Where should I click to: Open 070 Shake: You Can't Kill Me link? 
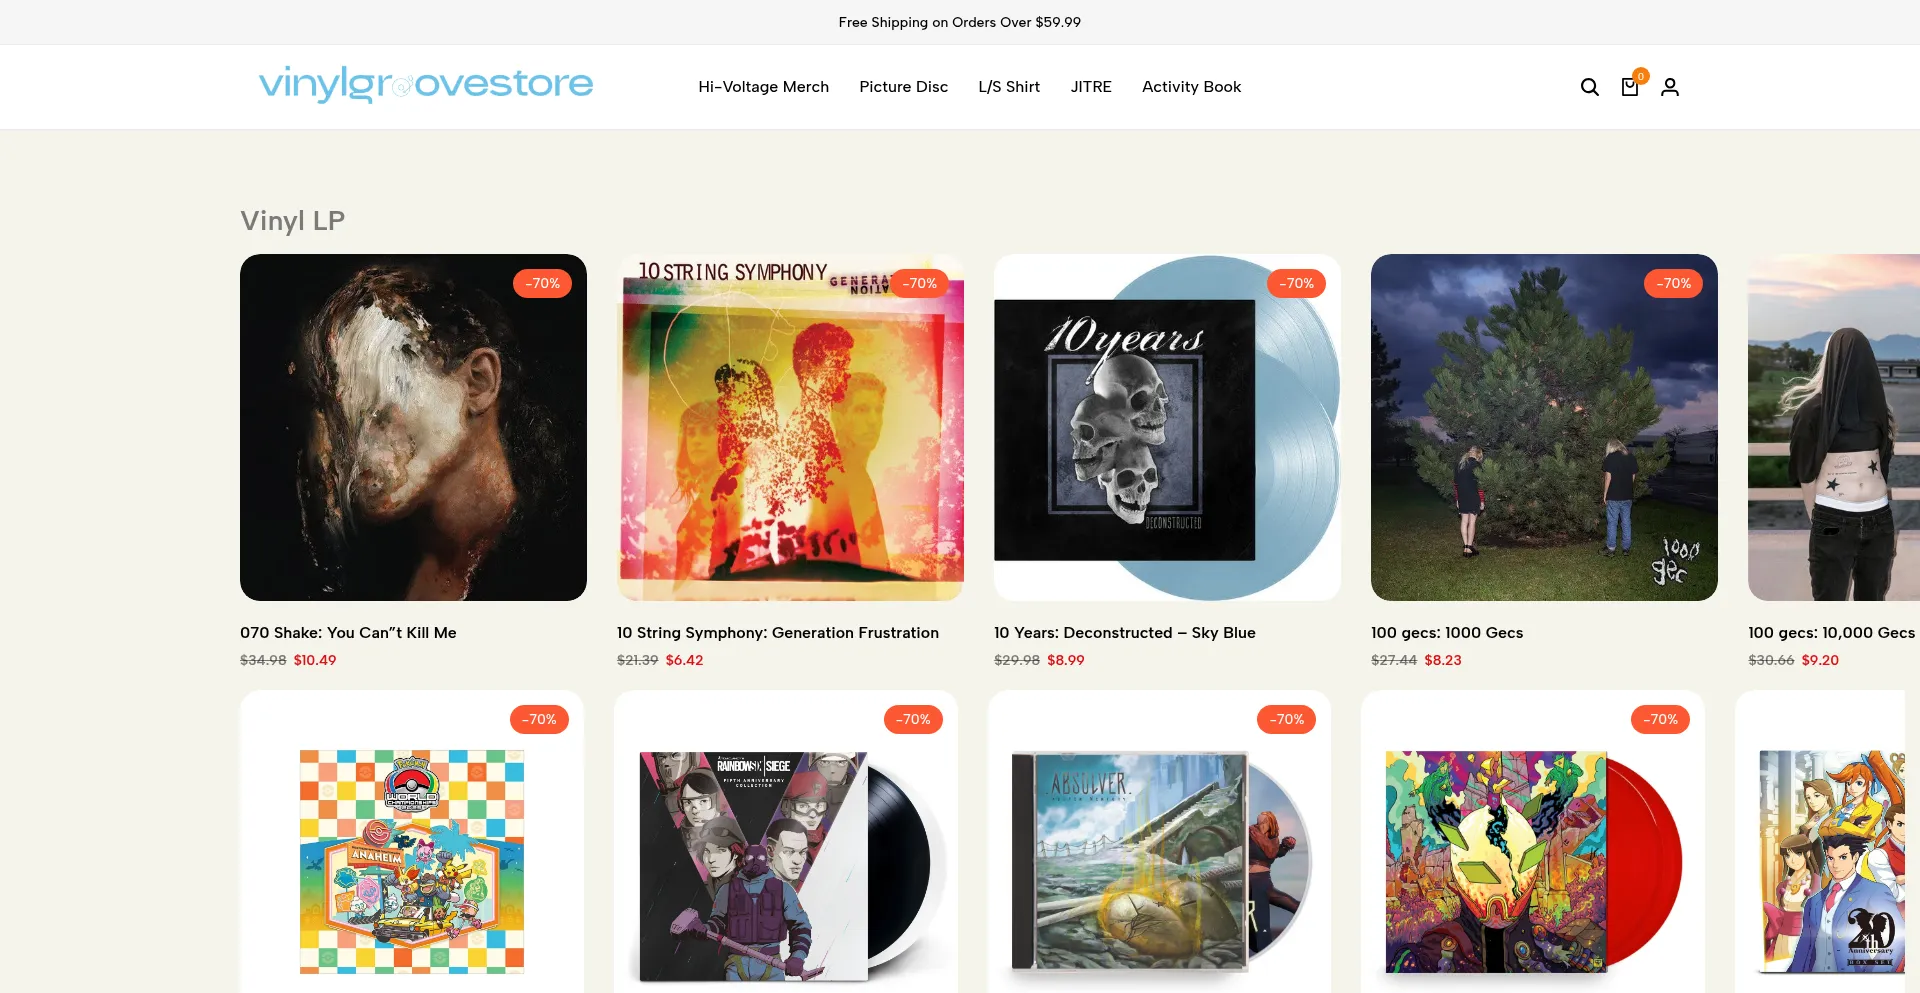[348, 633]
